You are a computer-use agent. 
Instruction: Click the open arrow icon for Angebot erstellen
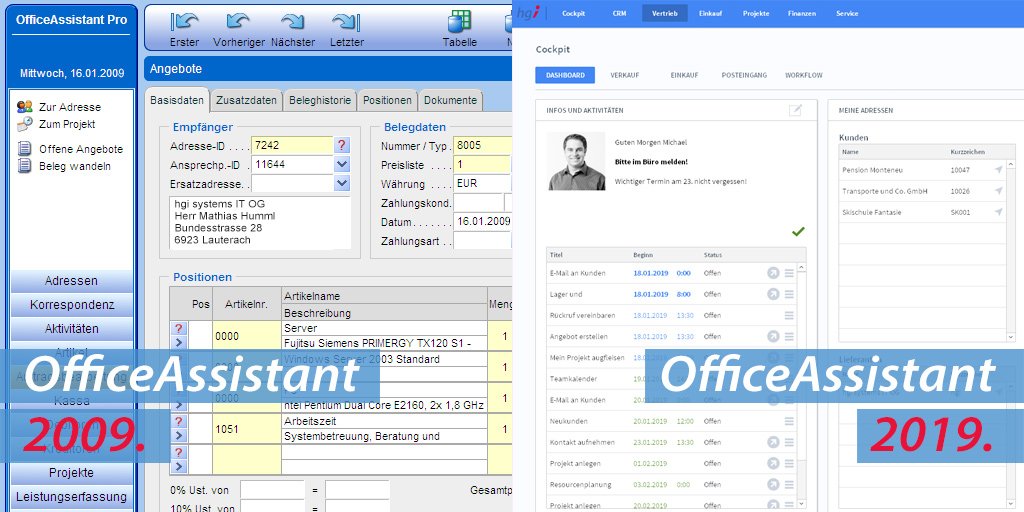point(773,336)
